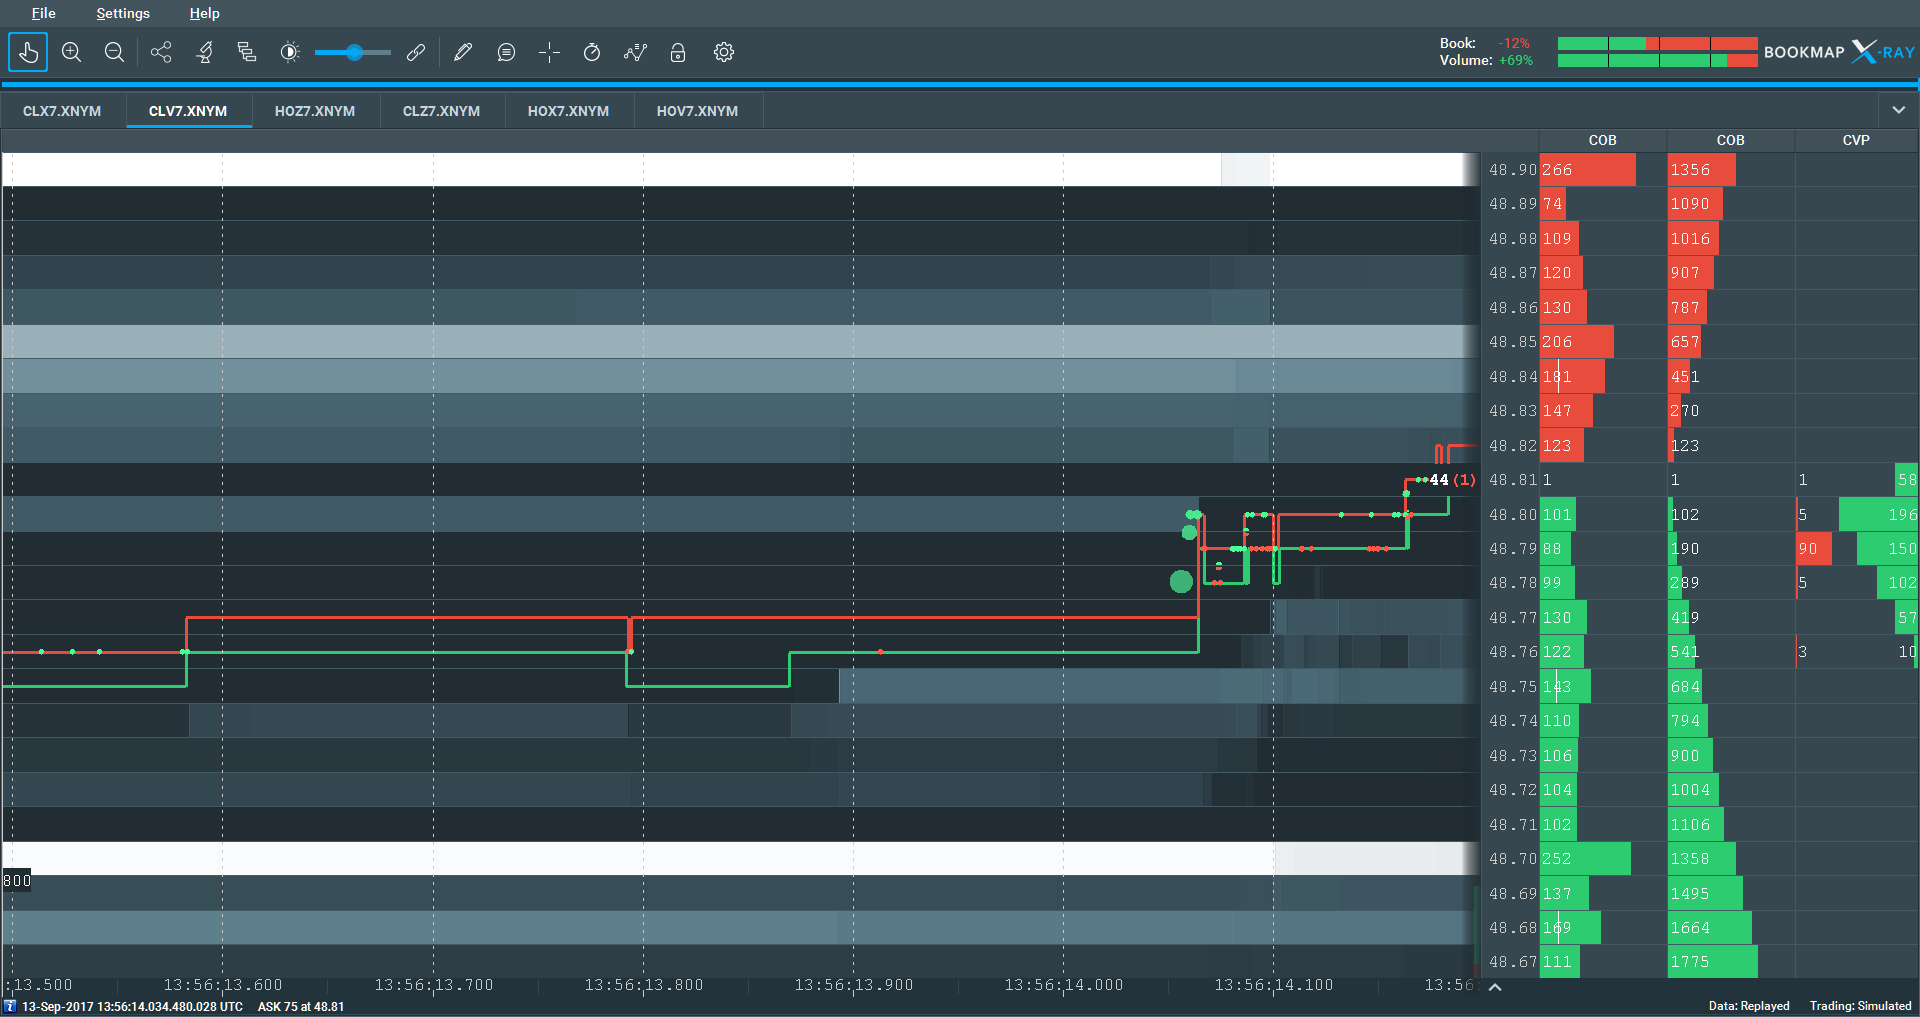This screenshot has width=1920, height=1017.
Task: Open the gear configuration icon
Action: (x=724, y=52)
